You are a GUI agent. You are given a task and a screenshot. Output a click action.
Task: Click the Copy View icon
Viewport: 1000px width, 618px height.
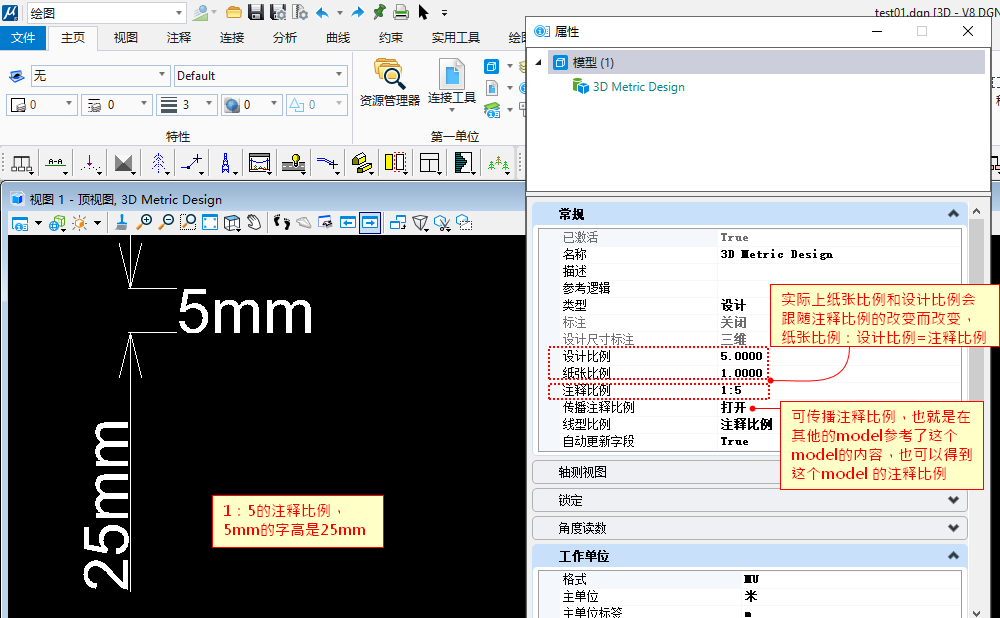coord(398,223)
